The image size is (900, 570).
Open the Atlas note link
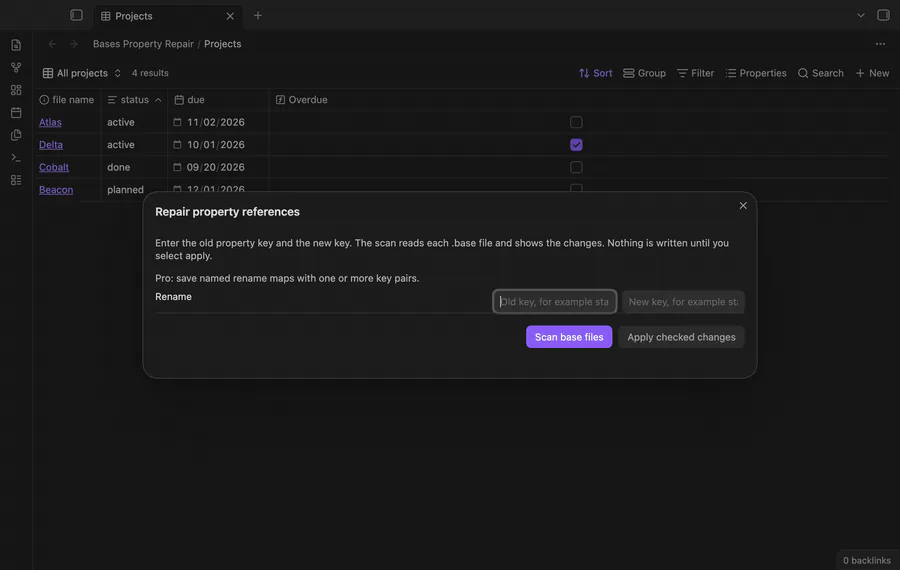[50, 122]
